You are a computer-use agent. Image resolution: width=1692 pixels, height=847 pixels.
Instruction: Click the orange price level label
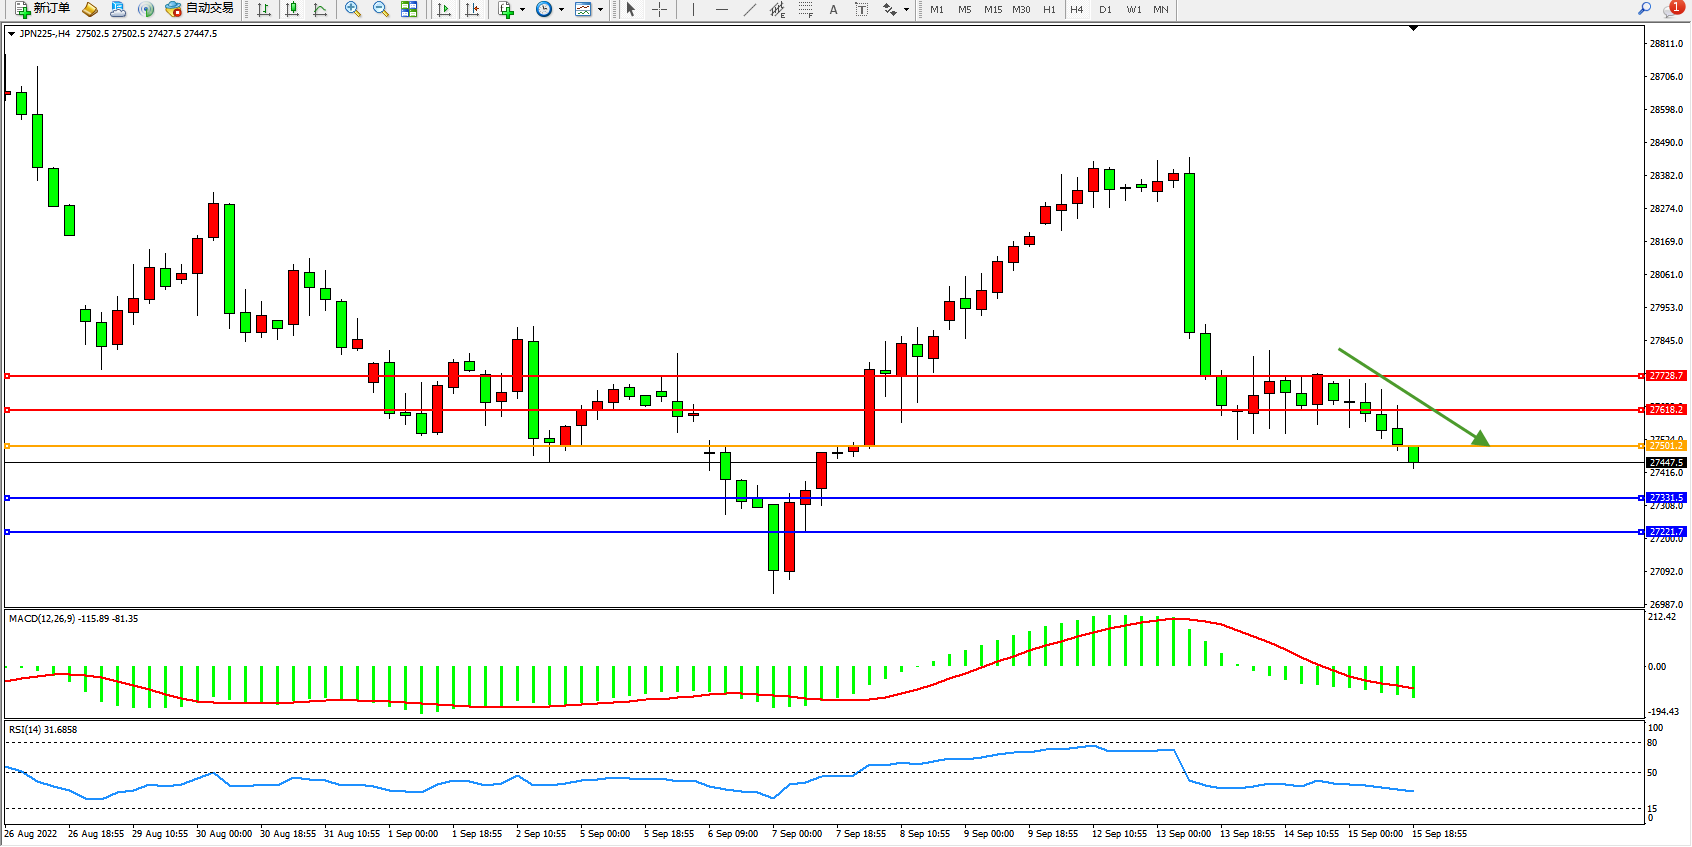coord(1666,446)
